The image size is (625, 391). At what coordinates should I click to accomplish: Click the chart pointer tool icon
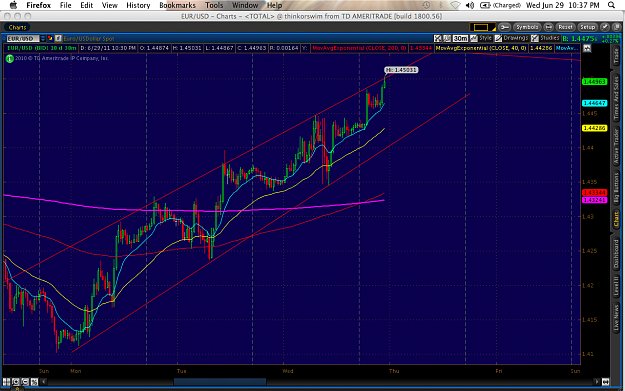438,38
